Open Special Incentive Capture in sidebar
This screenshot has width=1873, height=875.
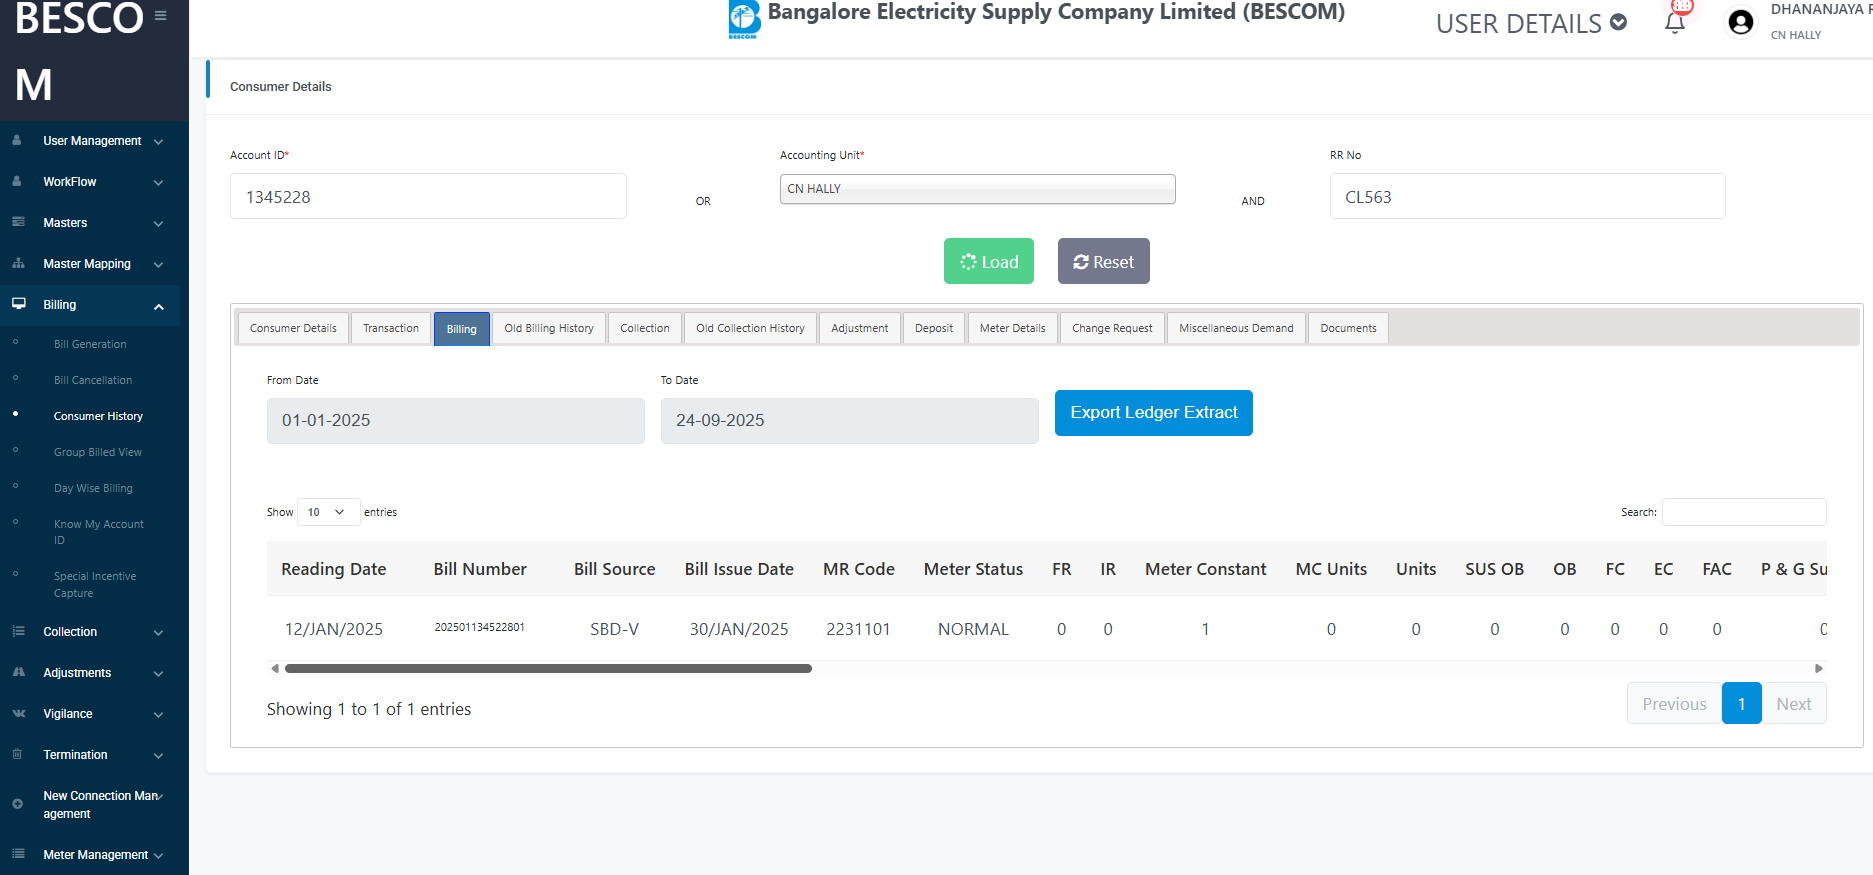click(x=95, y=584)
